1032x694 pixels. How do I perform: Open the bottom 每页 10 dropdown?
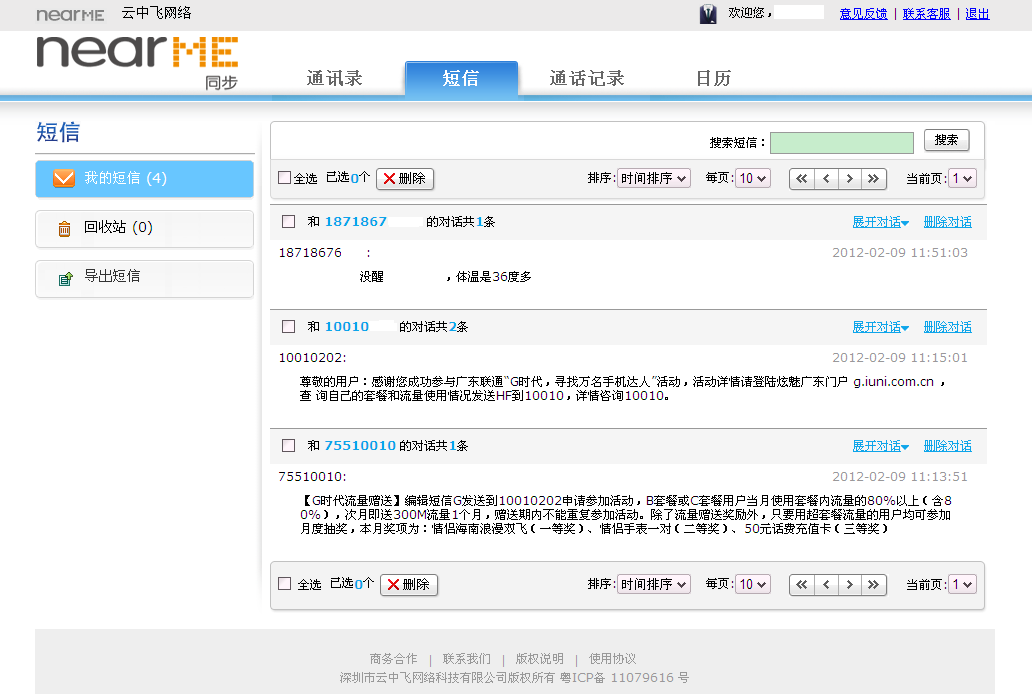[753, 584]
